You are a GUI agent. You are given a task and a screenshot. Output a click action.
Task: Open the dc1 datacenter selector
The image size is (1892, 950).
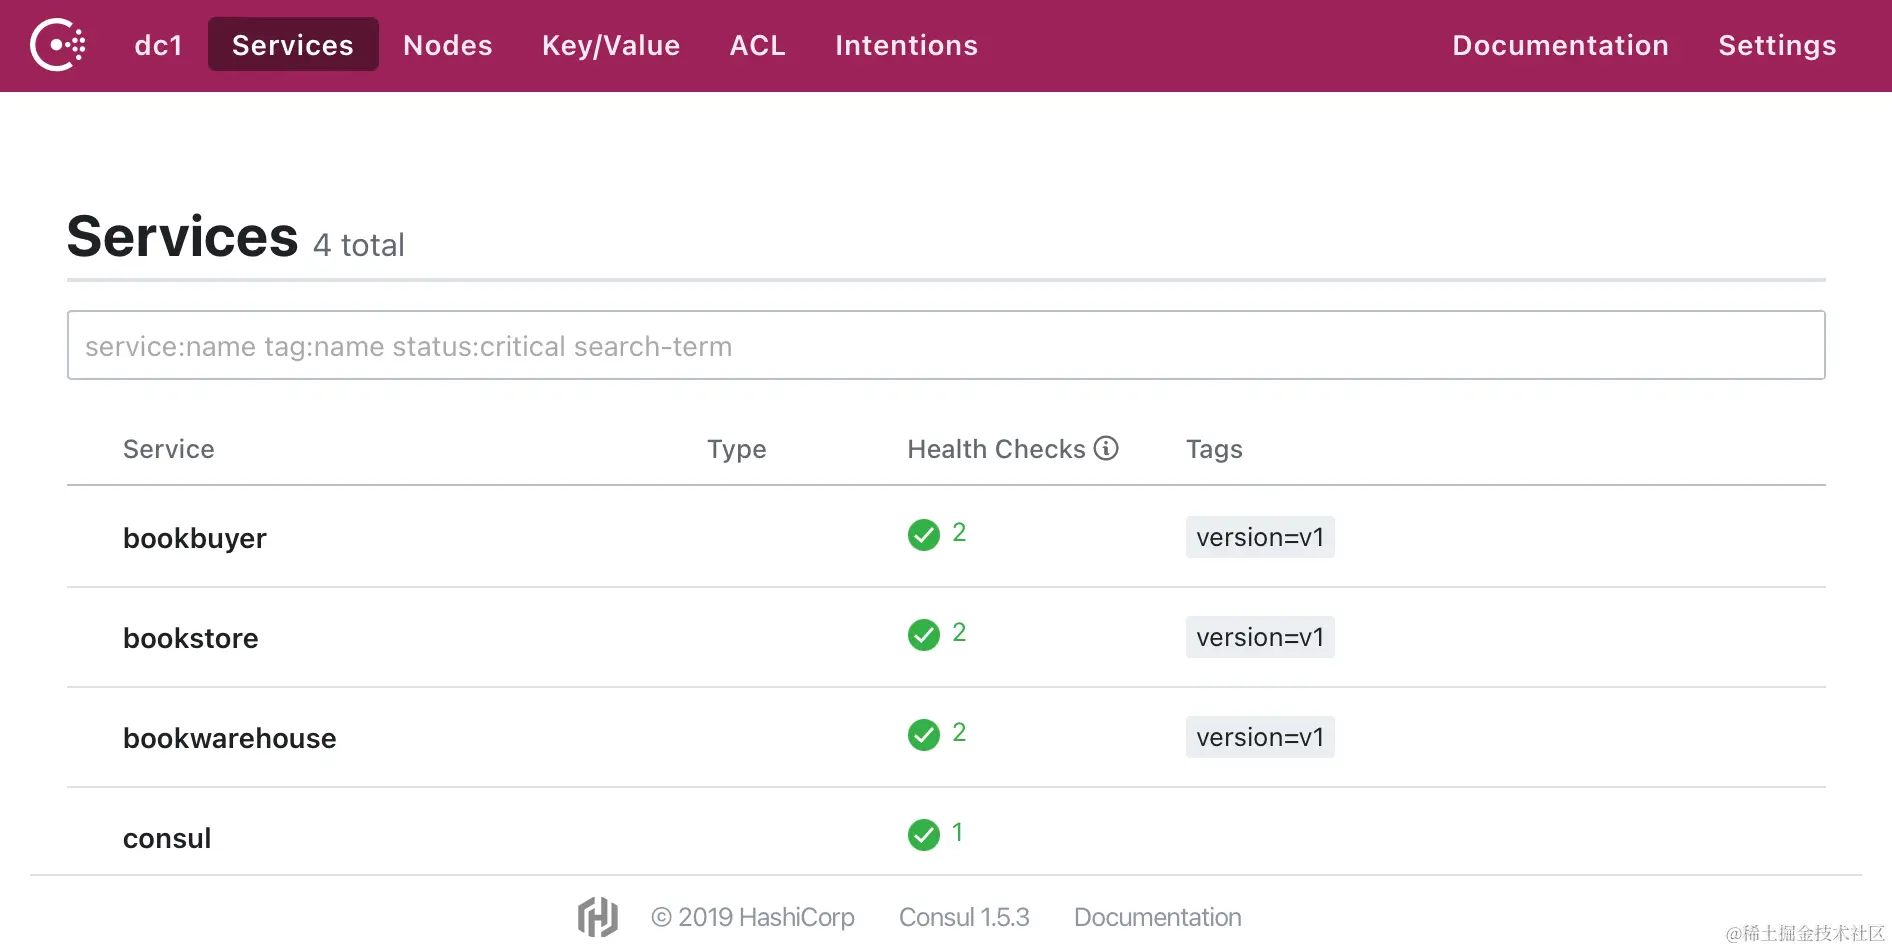(x=158, y=45)
